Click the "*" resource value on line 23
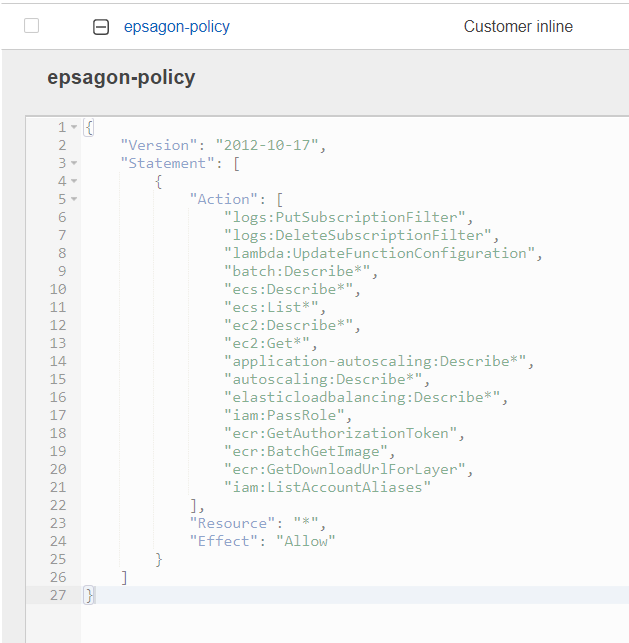The image size is (629, 643). [x=305, y=524]
